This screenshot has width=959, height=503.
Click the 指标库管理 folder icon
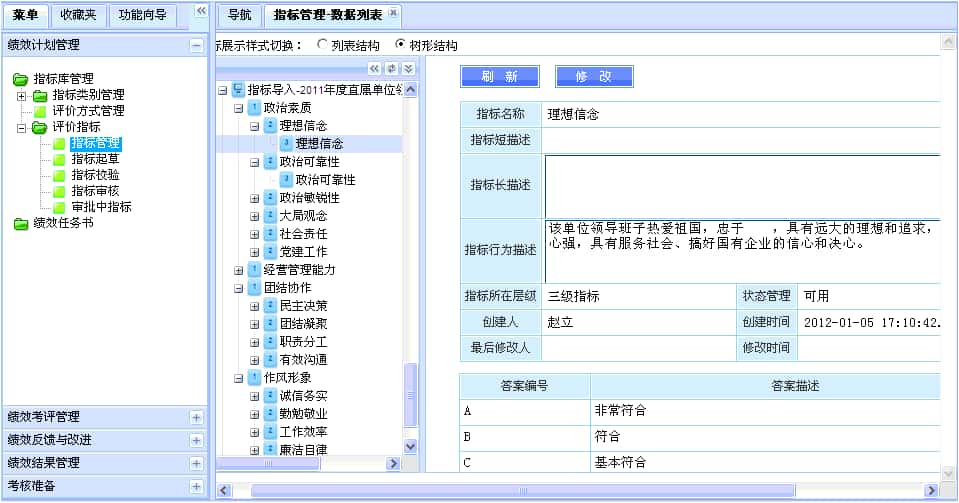21,79
